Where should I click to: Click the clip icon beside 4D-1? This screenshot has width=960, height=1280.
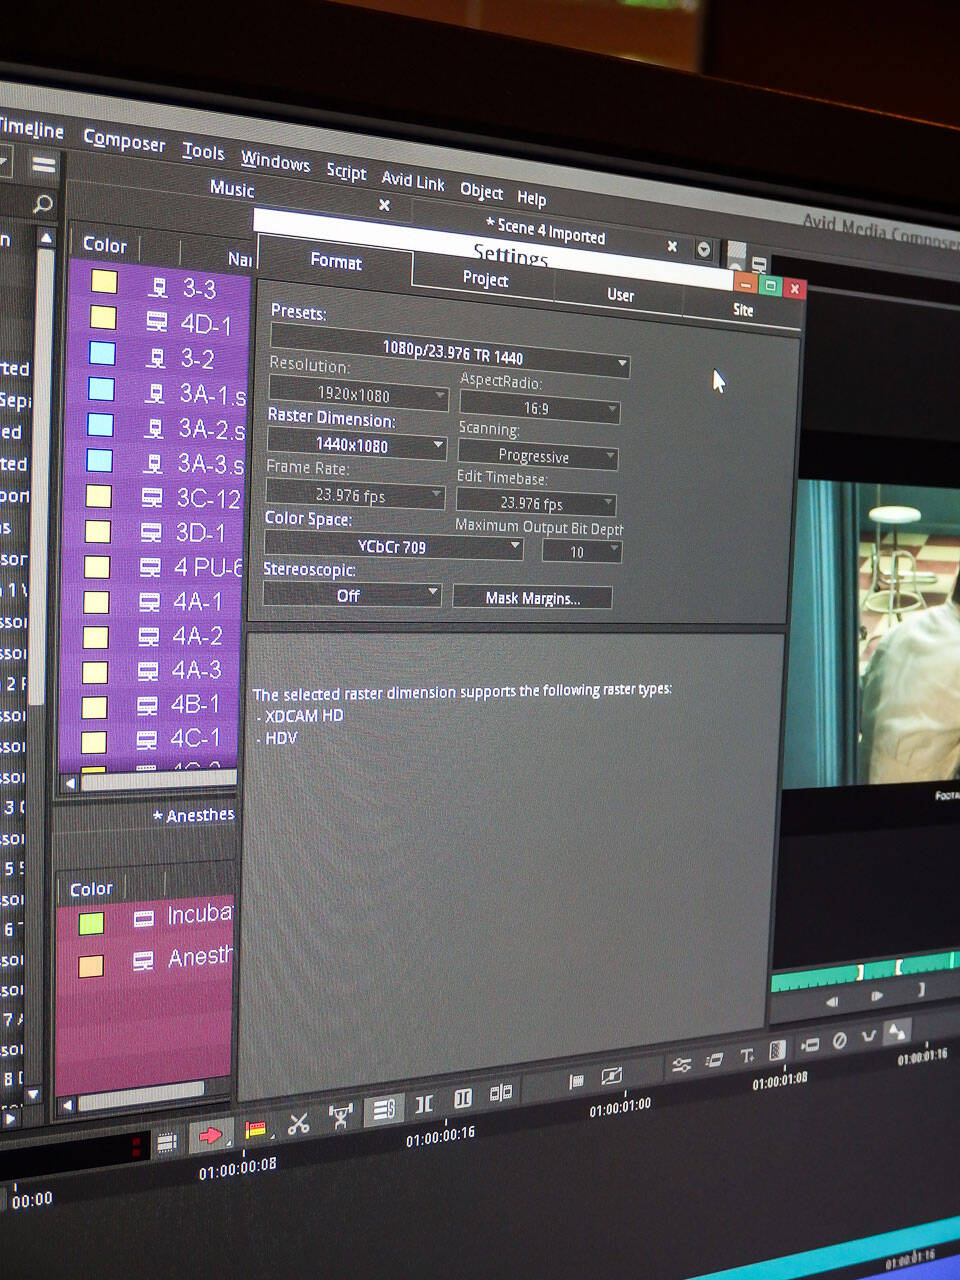(157, 322)
